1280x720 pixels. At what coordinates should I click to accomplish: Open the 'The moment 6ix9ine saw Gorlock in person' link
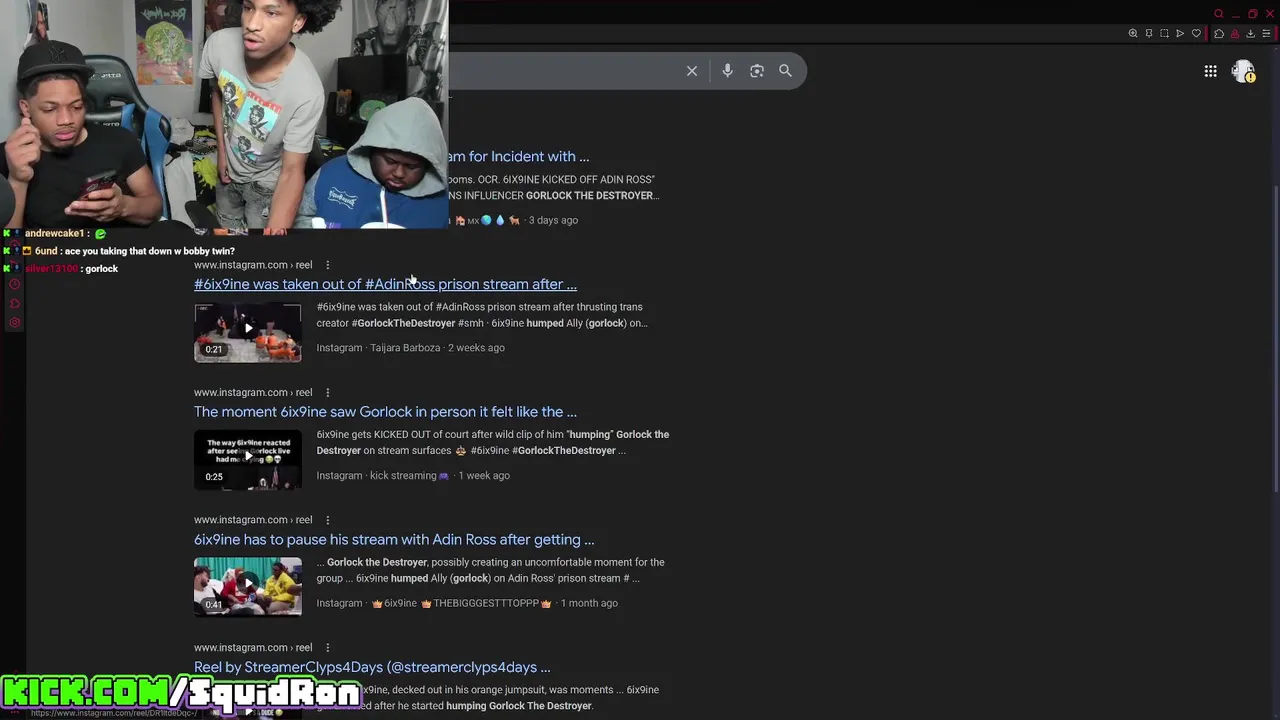point(385,412)
